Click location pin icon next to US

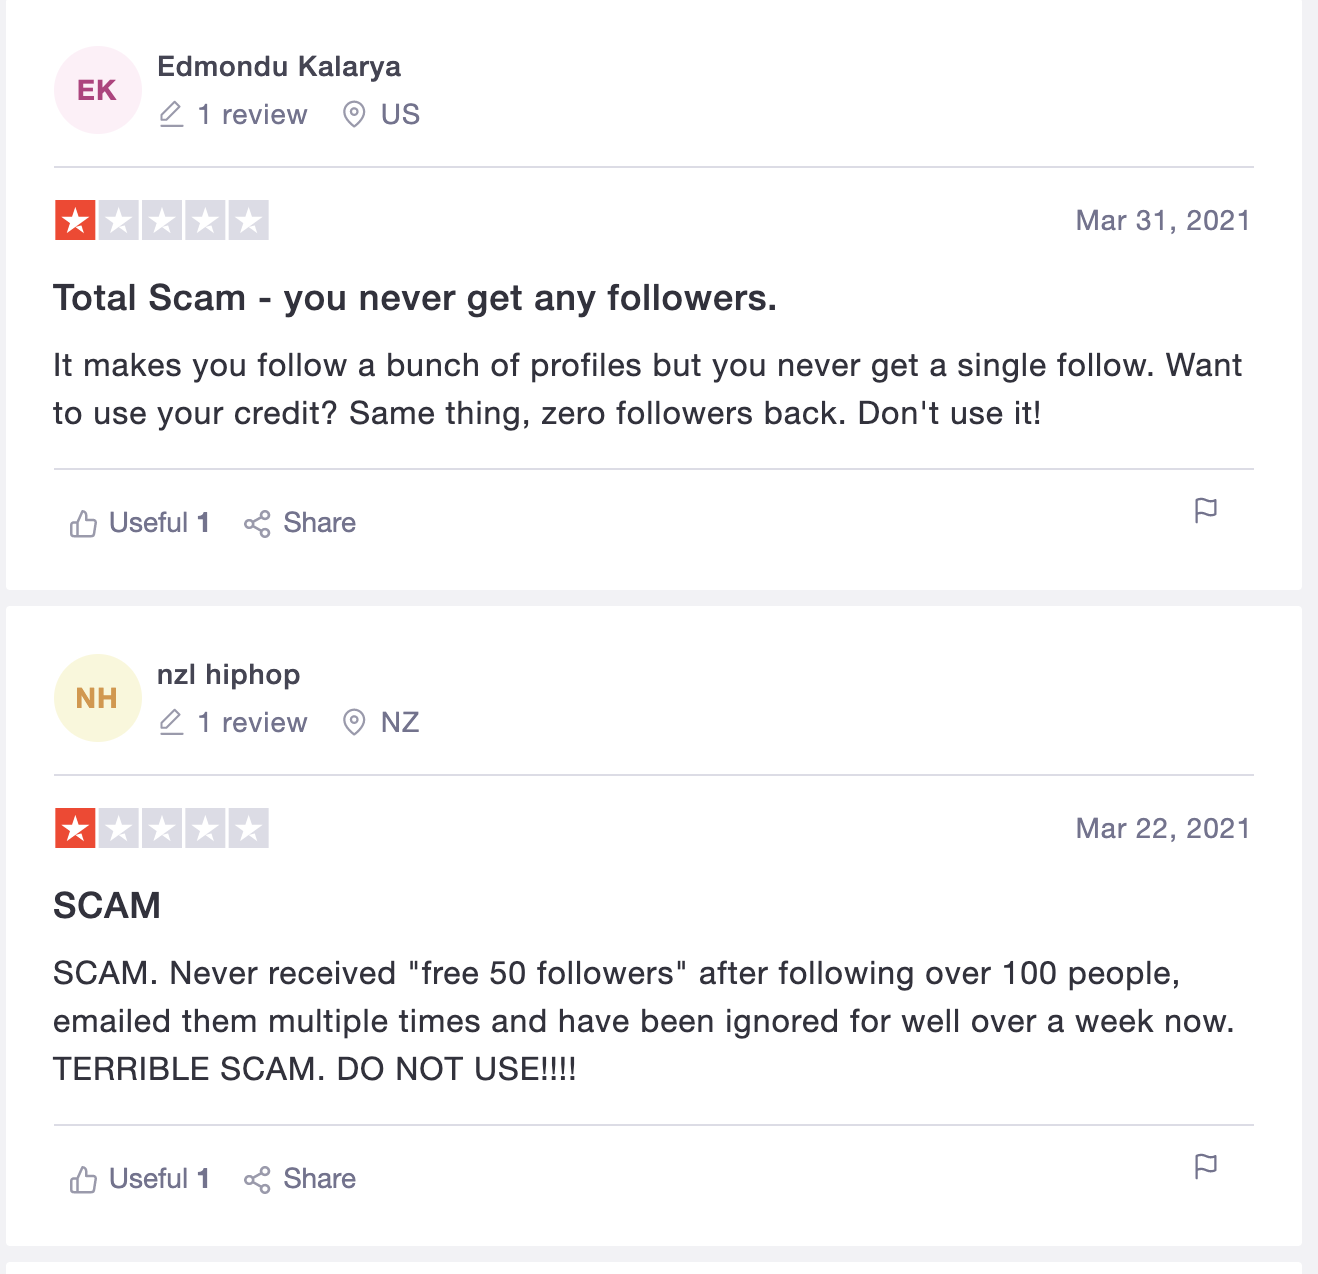[354, 114]
